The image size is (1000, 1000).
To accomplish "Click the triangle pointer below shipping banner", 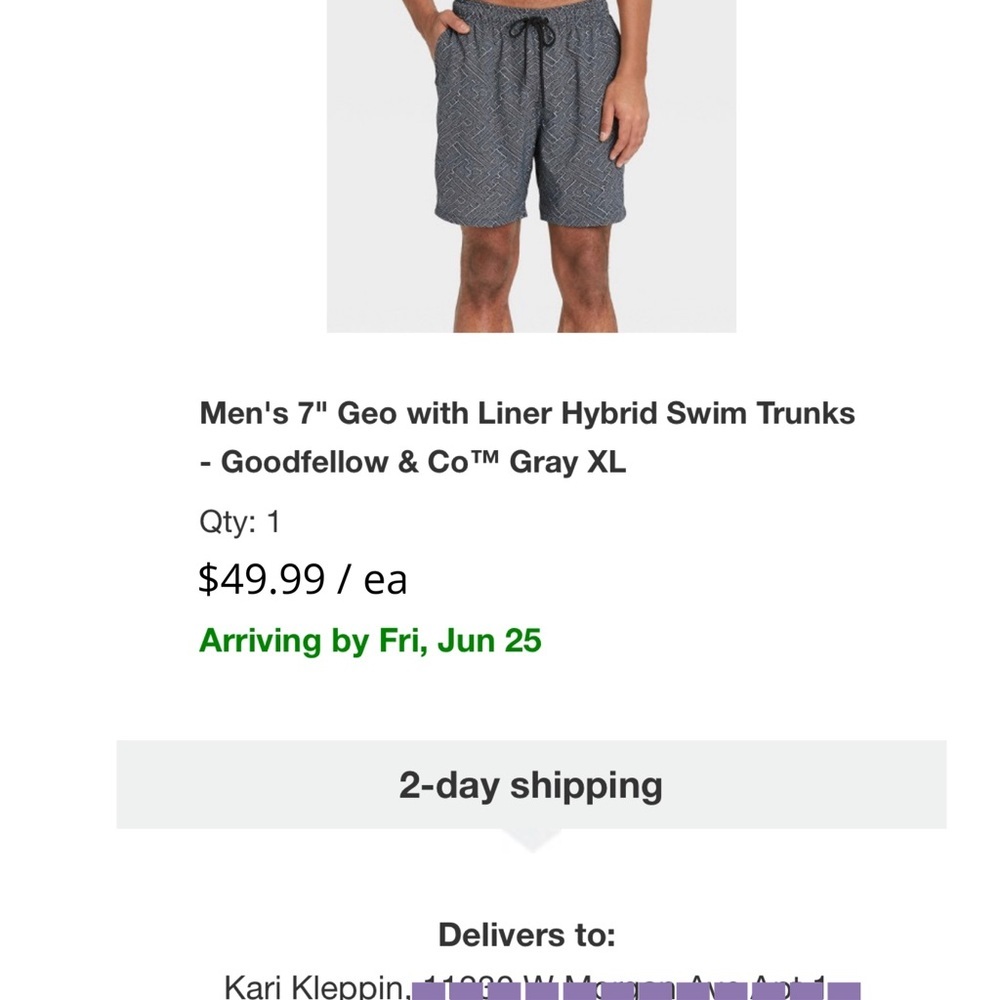I will pos(531,841).
